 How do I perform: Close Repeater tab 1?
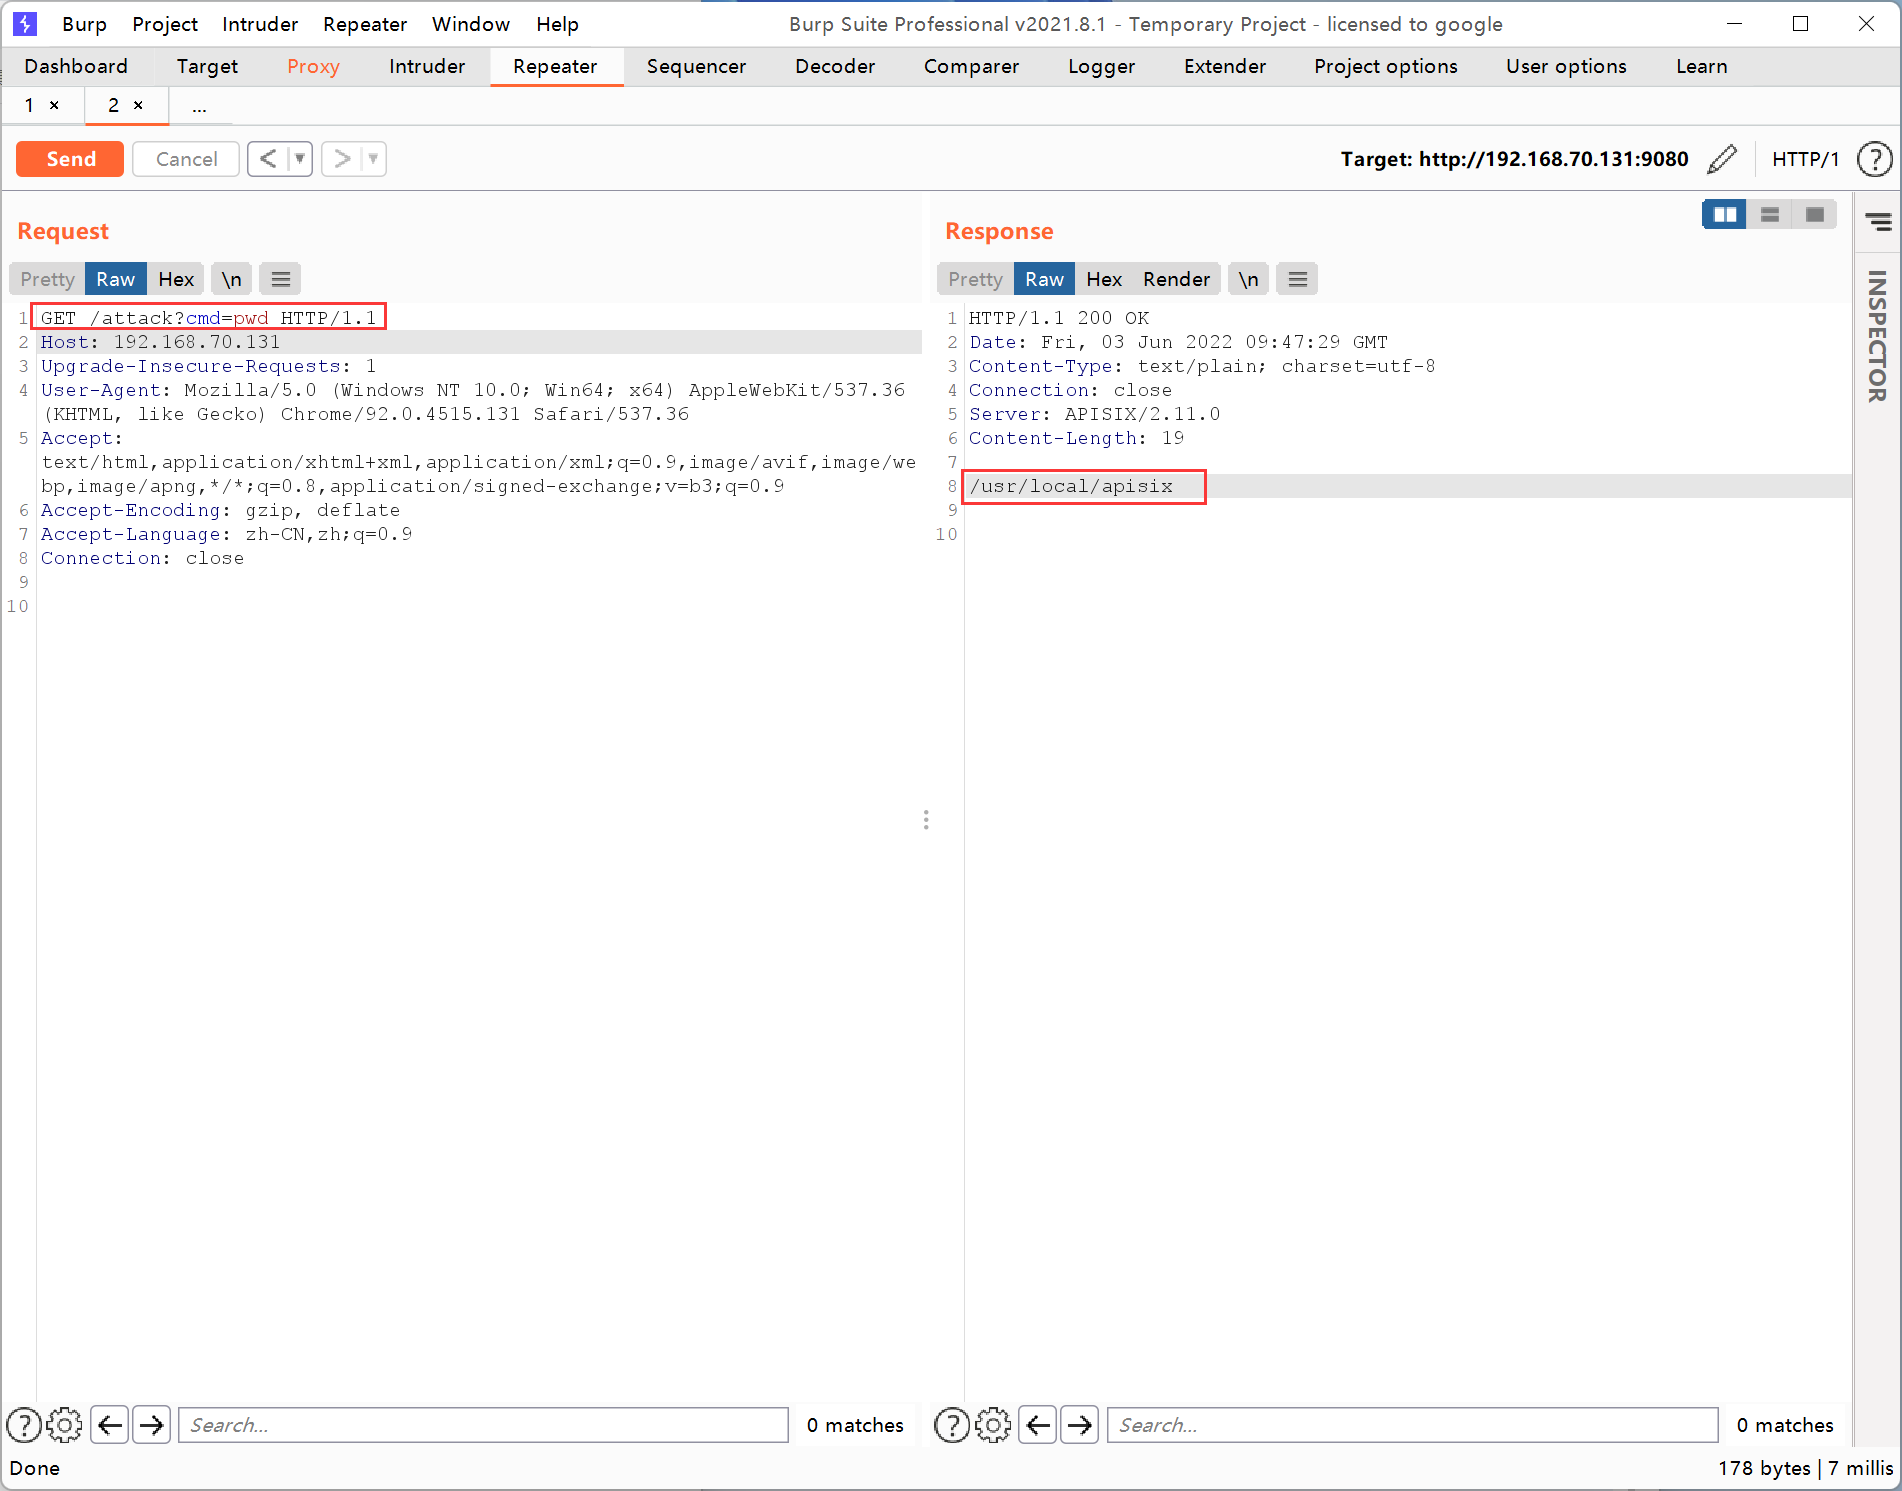[x=54, y=105]
